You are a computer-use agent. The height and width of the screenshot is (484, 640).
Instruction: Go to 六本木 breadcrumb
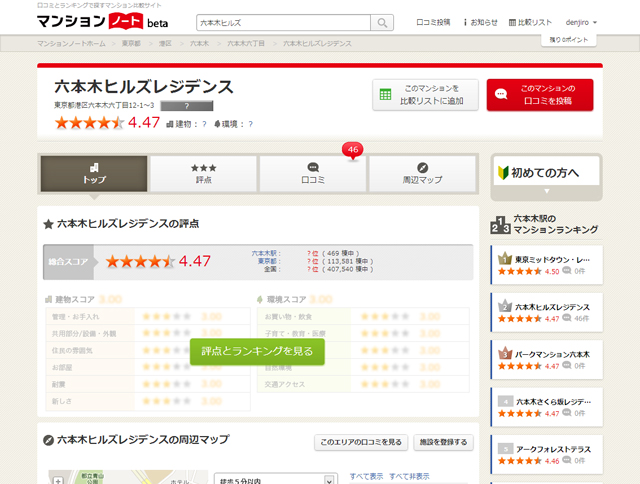(199, 43)
